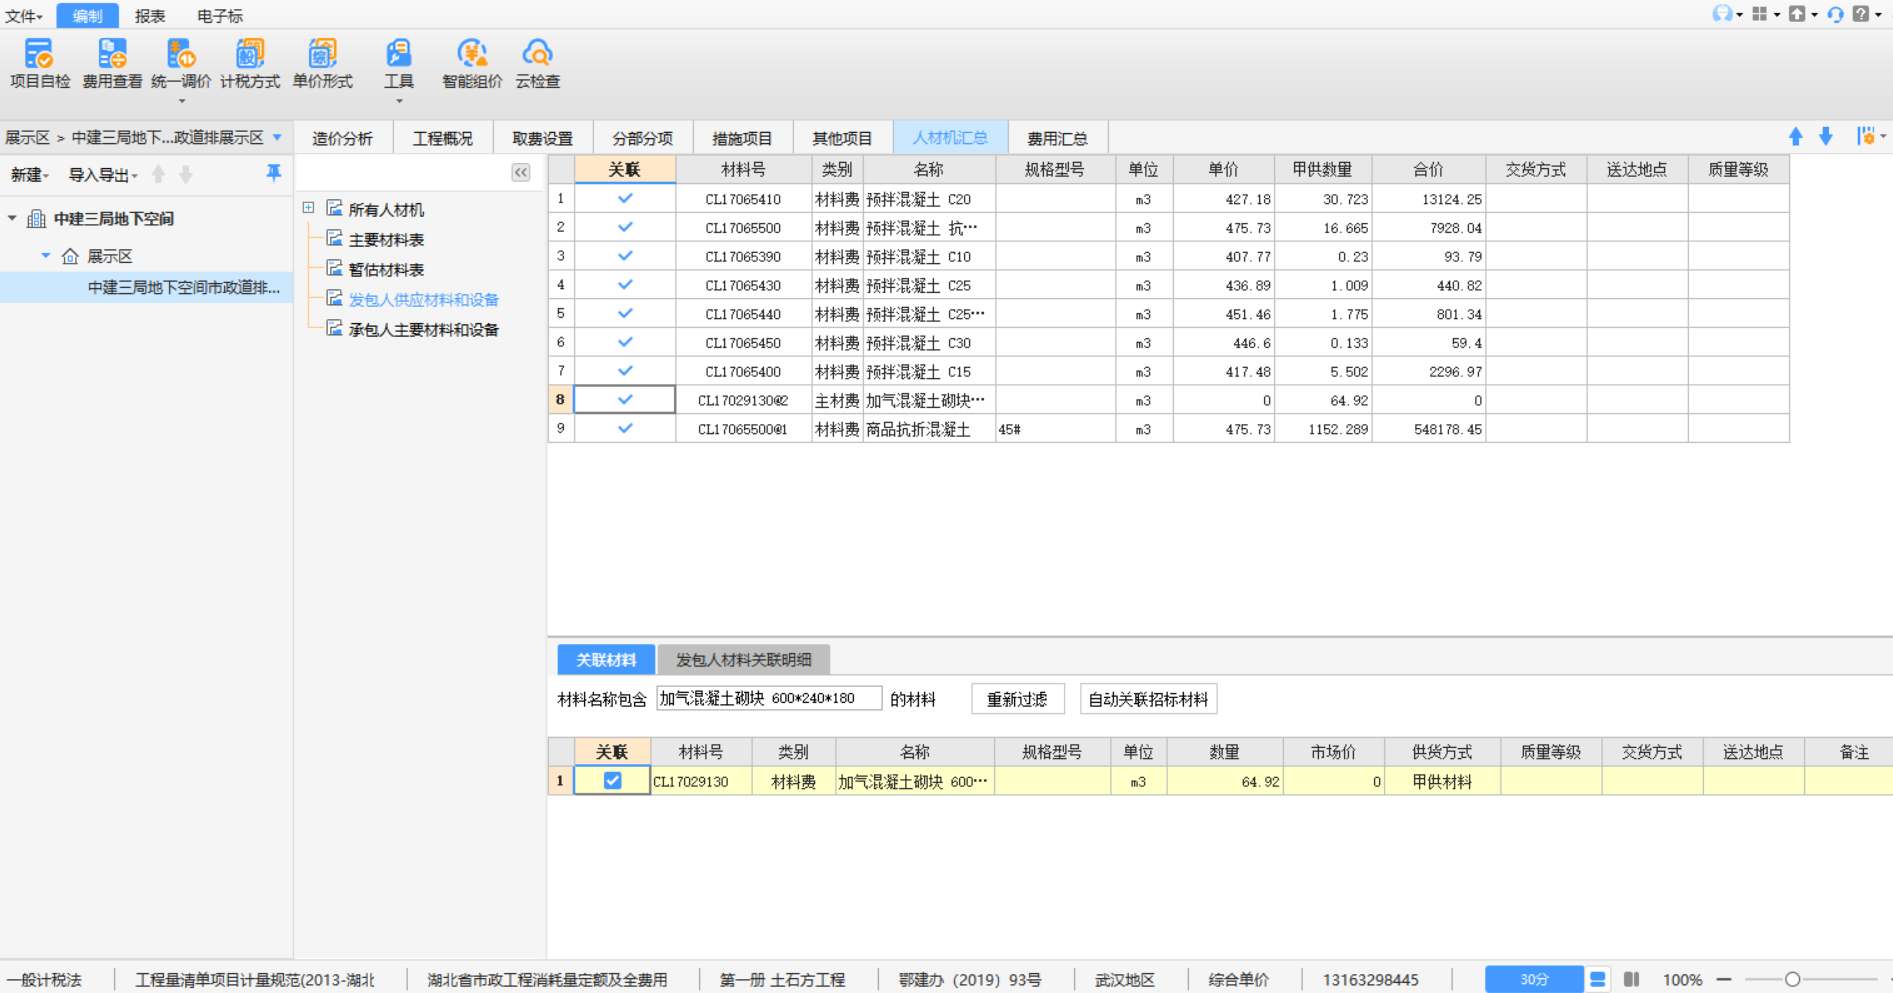
Task: Open the 项目自检 tool
Action: click(40, 65)
